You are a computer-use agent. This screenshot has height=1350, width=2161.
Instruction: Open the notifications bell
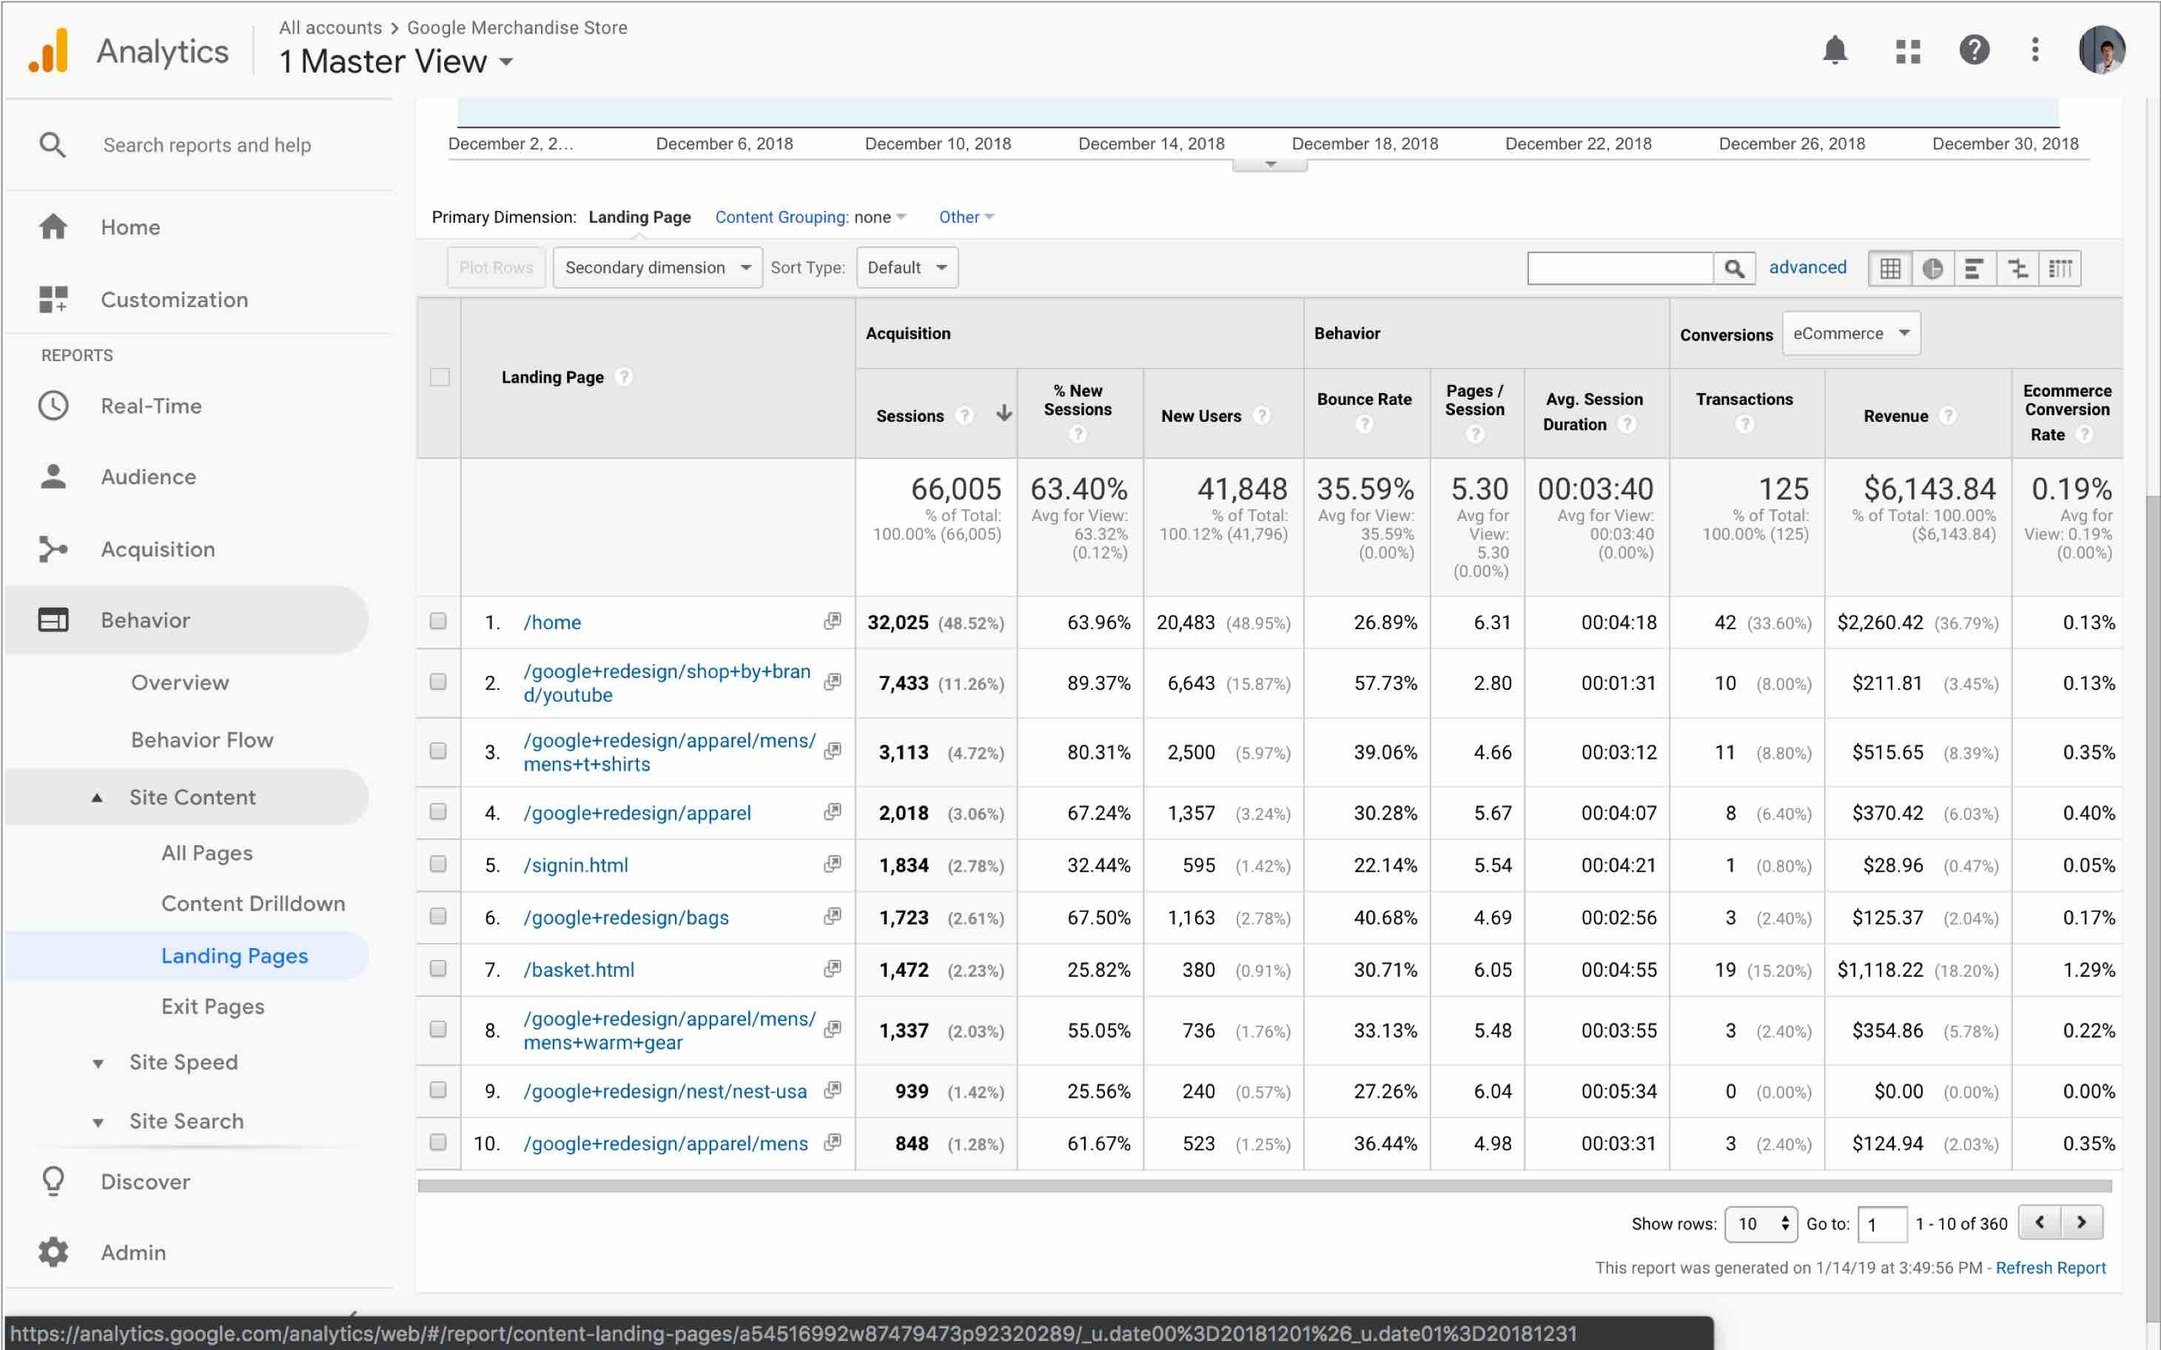pyautogui.click(x=1834, y=50)
